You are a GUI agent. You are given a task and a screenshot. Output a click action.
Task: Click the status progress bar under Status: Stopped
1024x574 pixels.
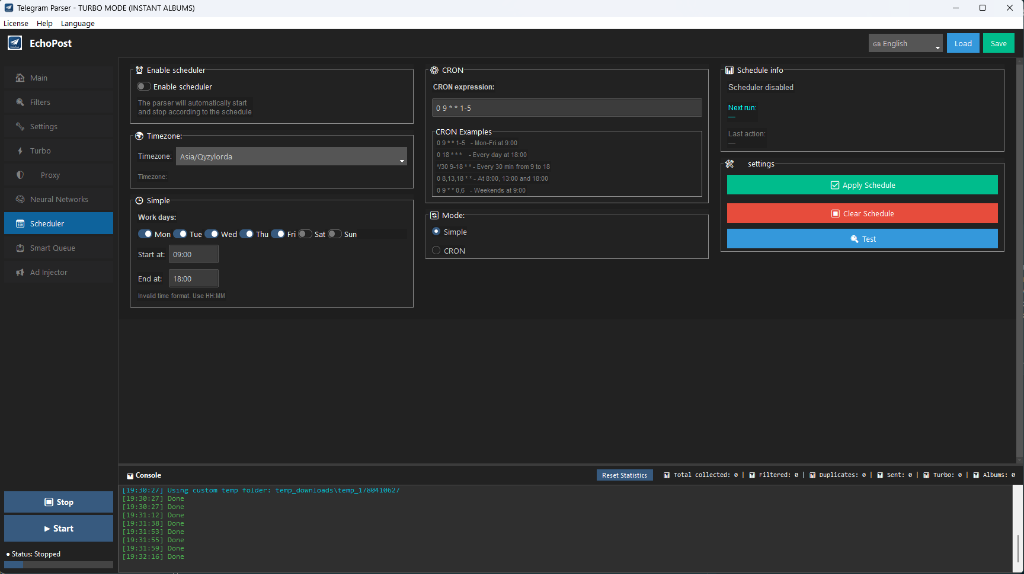(x=58, y=564)
